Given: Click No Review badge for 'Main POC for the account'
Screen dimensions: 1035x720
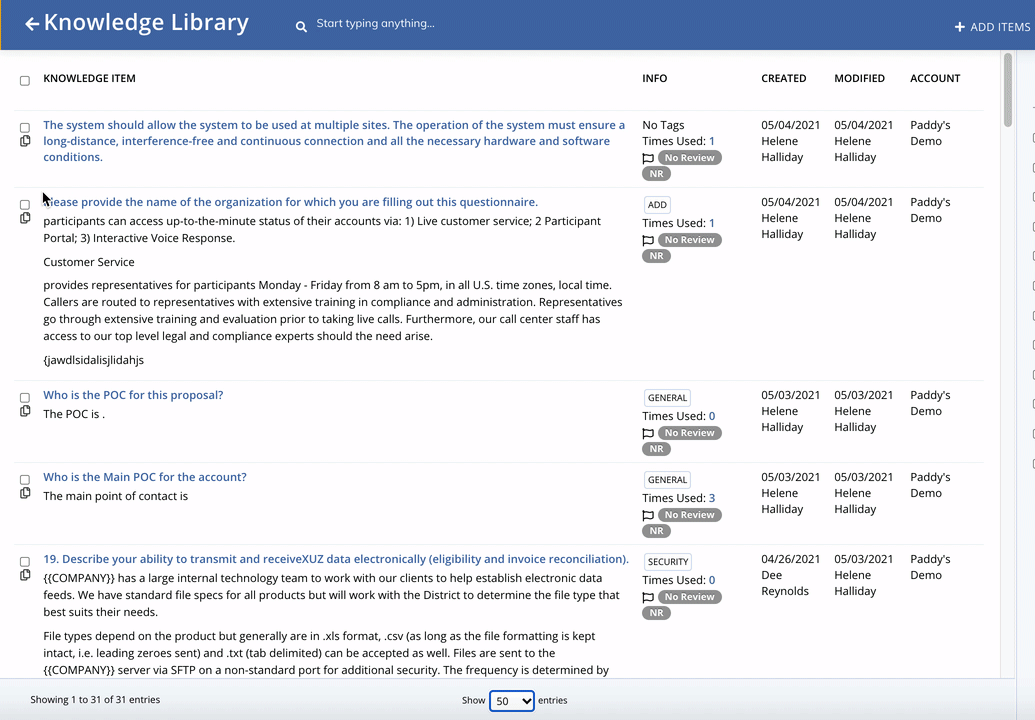Looking at the screenshot, I should (x=689, y=515).
